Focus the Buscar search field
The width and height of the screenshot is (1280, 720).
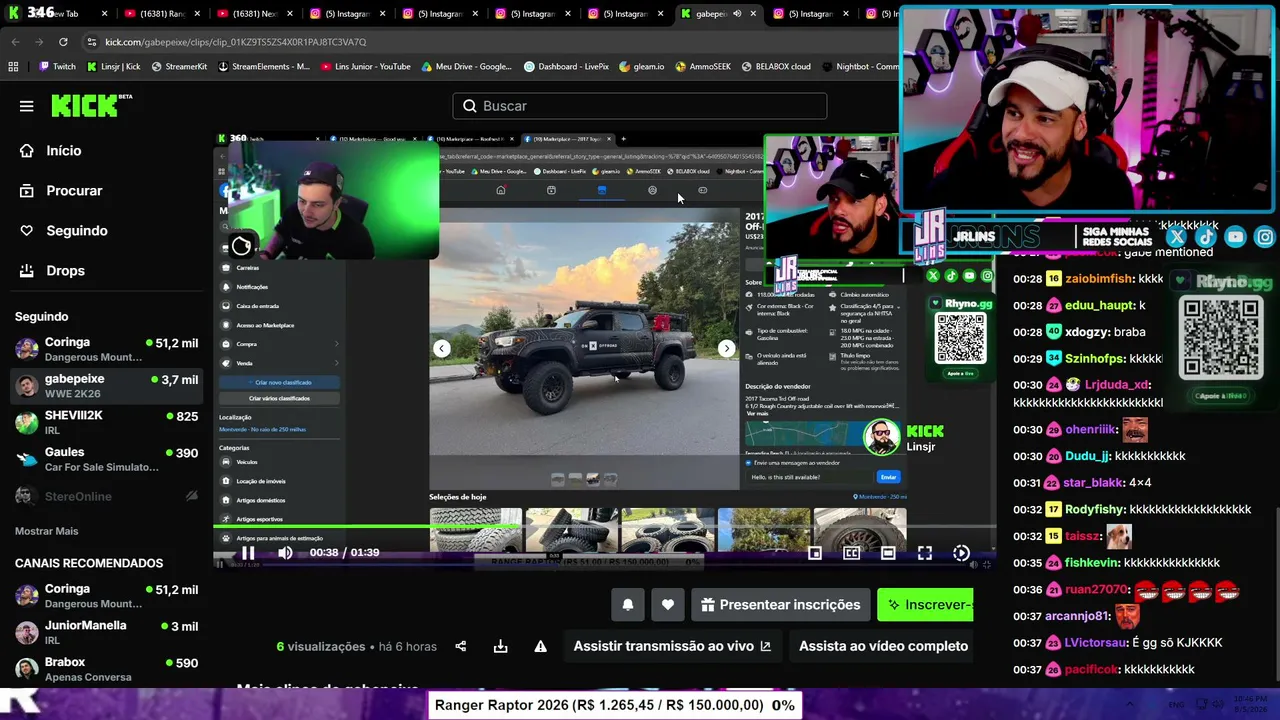tap(640, 106)
